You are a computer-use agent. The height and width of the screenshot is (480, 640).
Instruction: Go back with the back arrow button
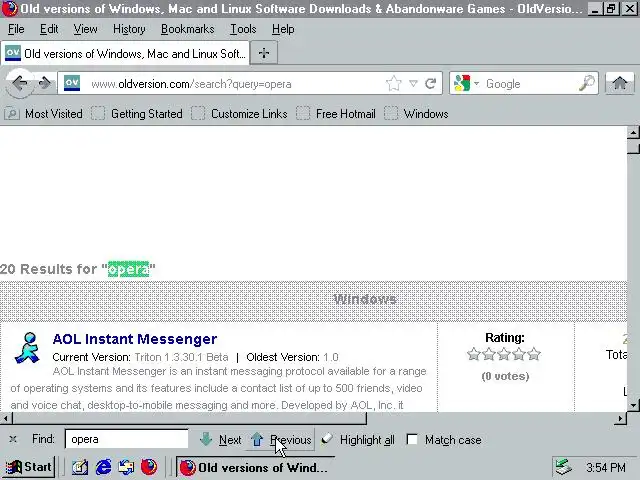[20, 84]
